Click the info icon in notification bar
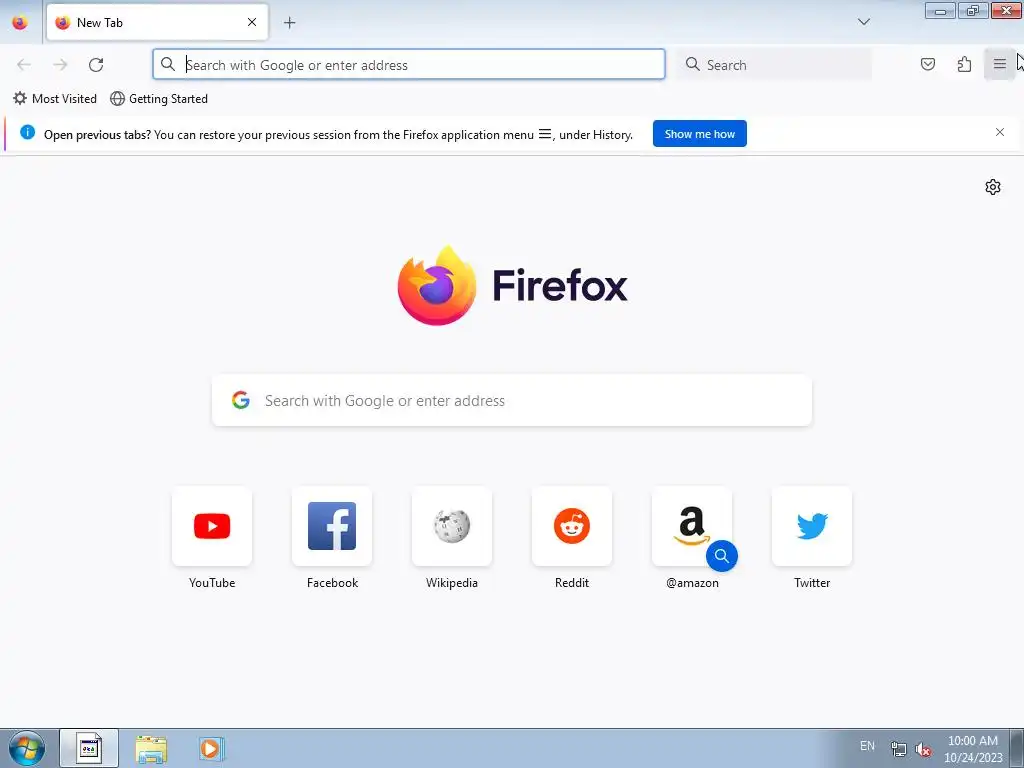 (x=27, y=133)
